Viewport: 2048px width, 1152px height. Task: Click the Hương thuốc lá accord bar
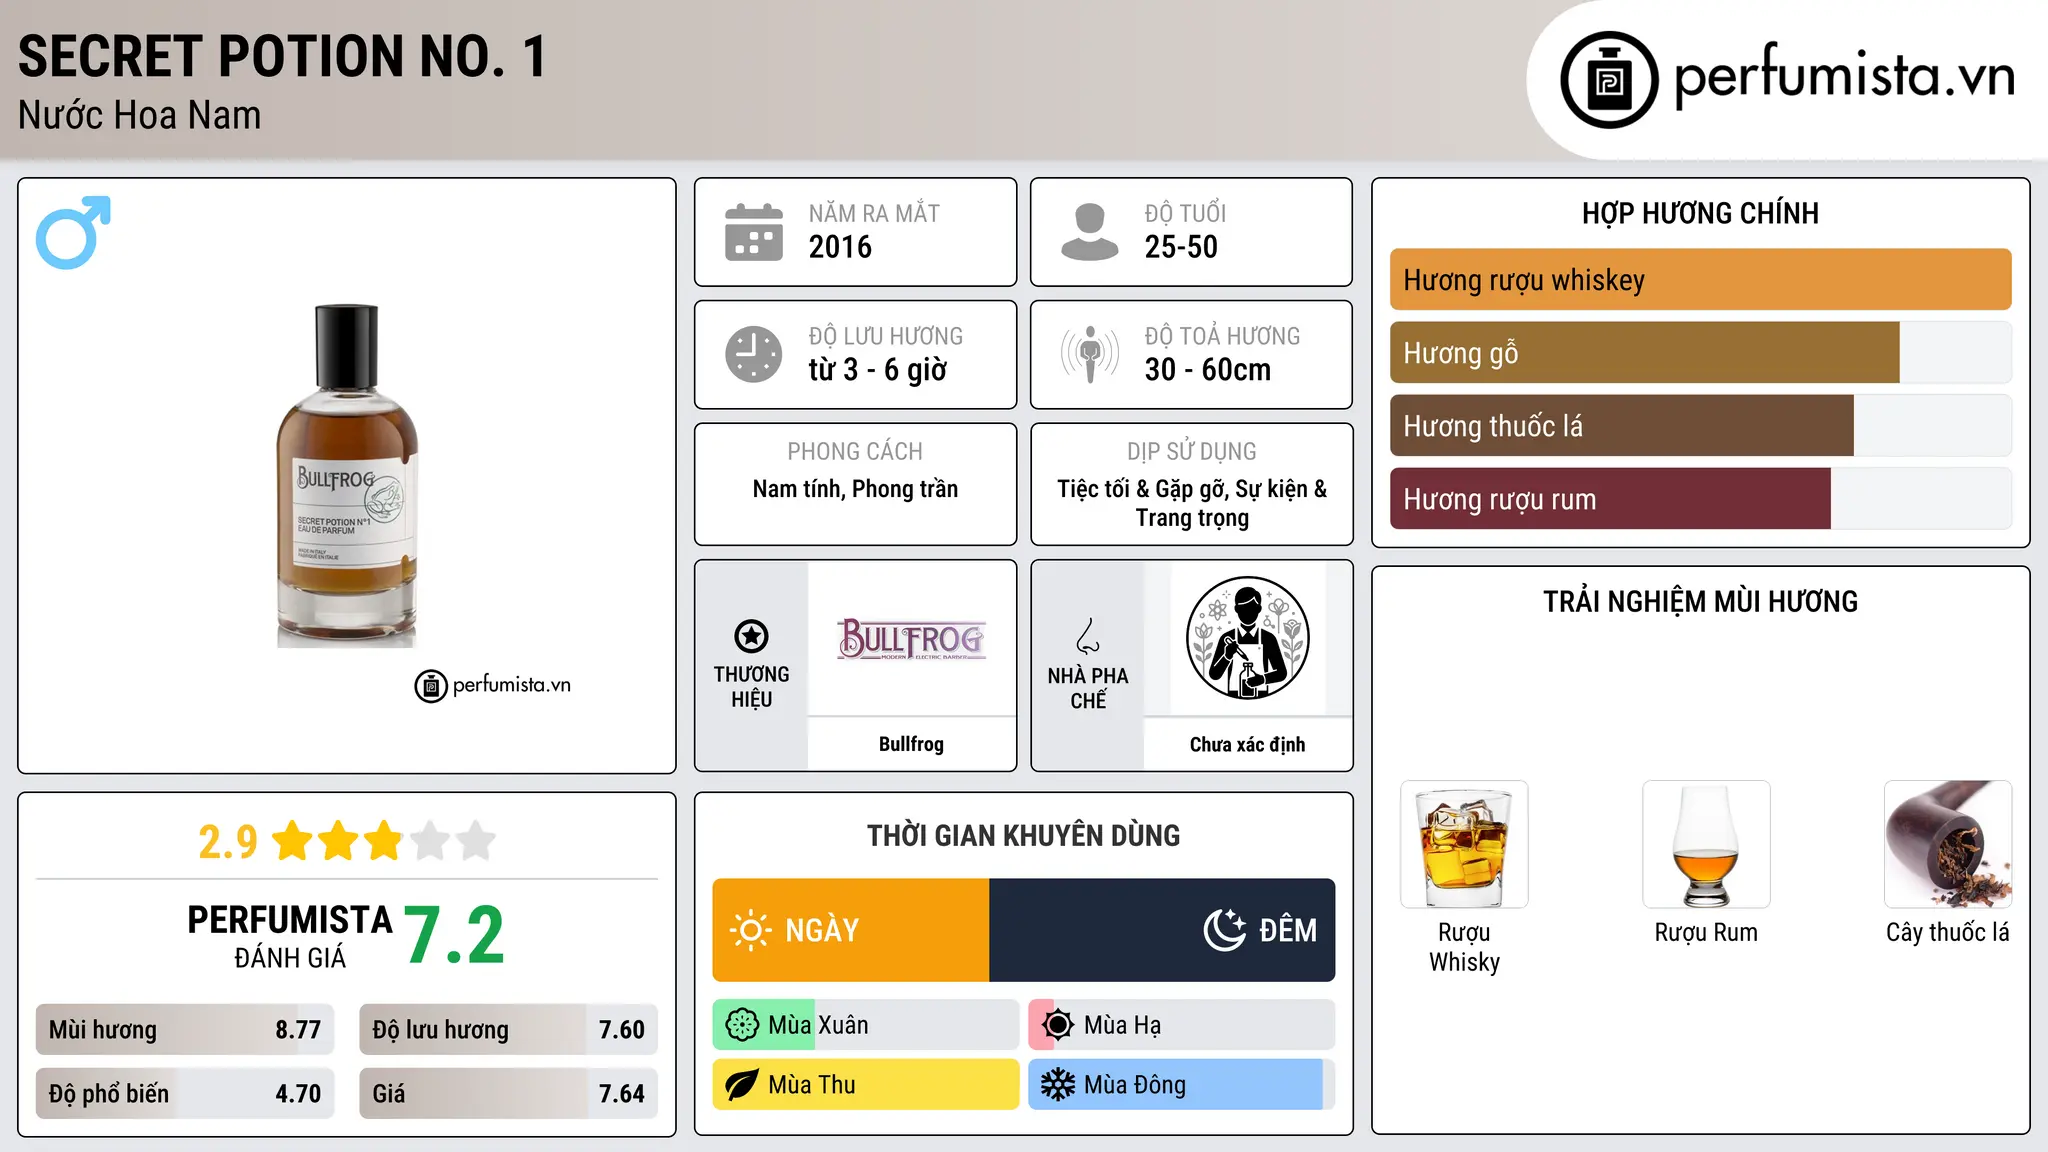point(1700,426)
